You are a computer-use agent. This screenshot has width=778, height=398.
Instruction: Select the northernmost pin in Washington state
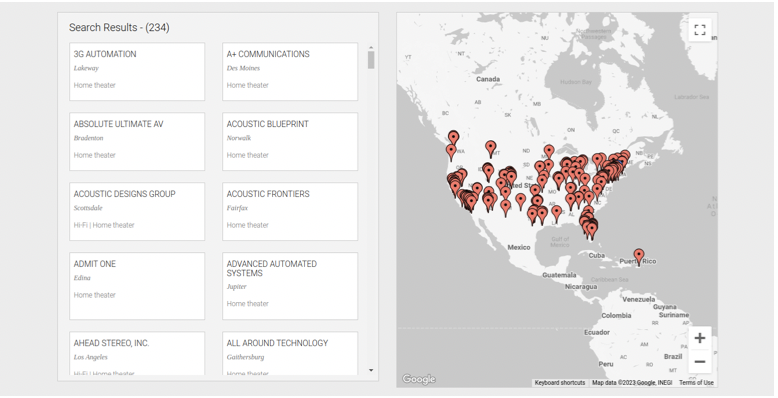(453, 138)
